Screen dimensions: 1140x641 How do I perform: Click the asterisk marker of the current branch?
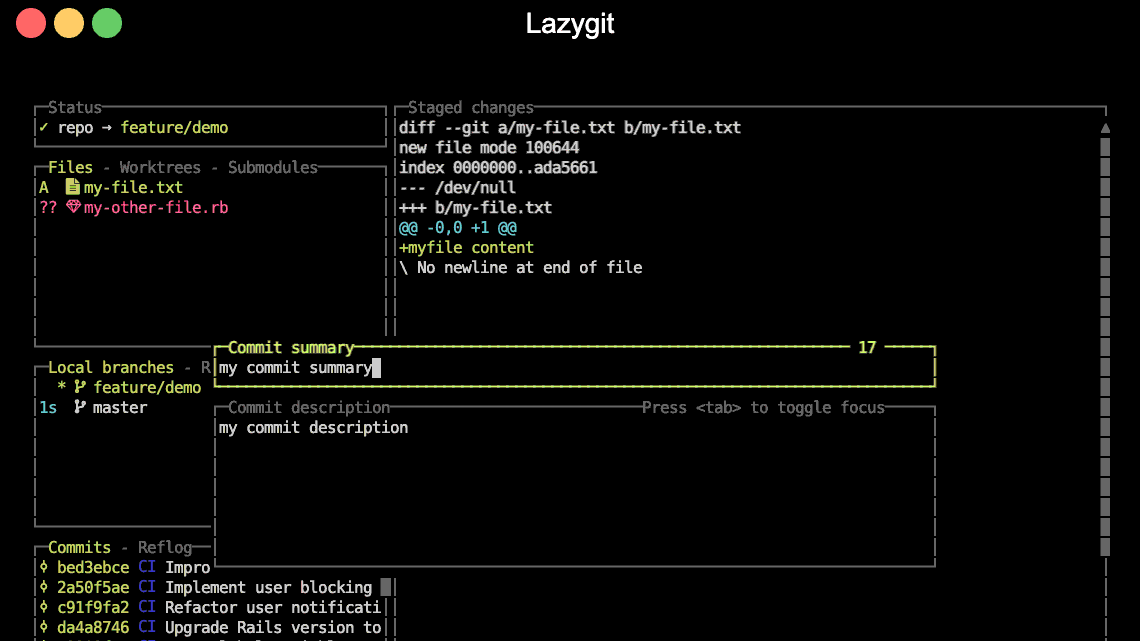tap(62, 387)
